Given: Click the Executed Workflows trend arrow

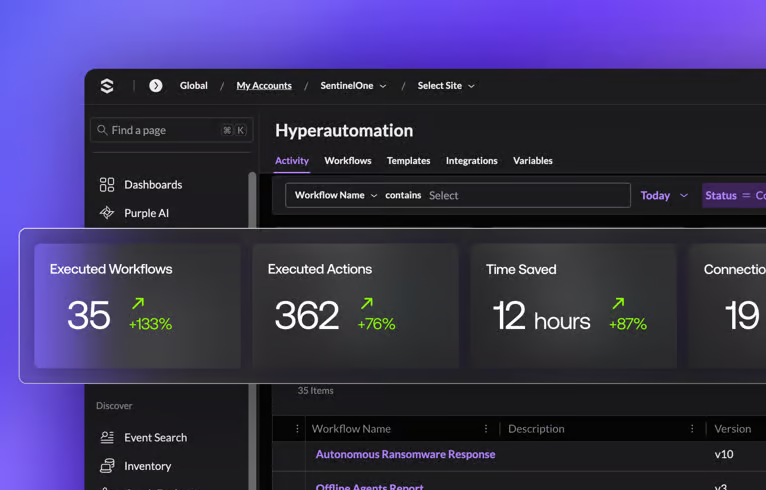Looking at the screenshot, I should 138,303.
